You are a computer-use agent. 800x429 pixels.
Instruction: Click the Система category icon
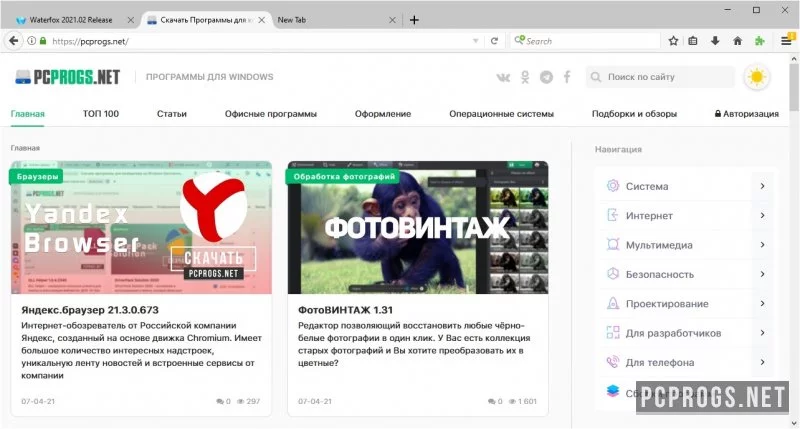tap(613, 186)
